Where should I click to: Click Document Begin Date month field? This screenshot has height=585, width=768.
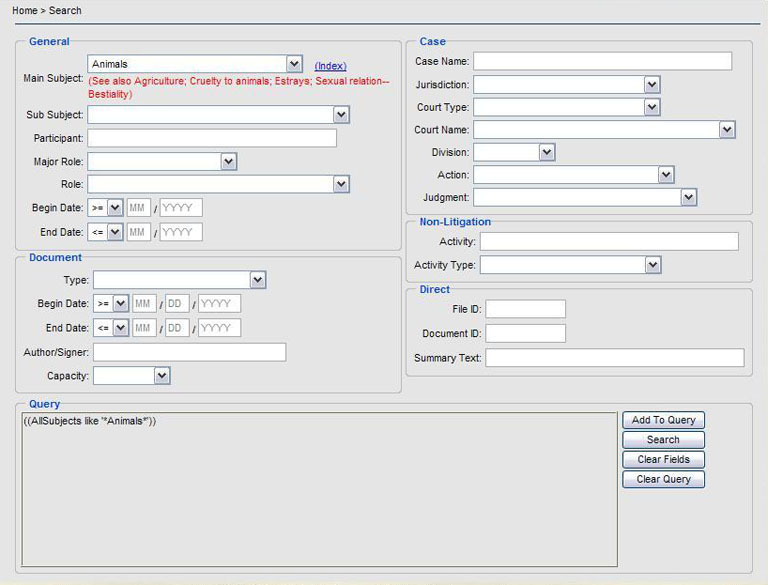click(x=144, y=303)
